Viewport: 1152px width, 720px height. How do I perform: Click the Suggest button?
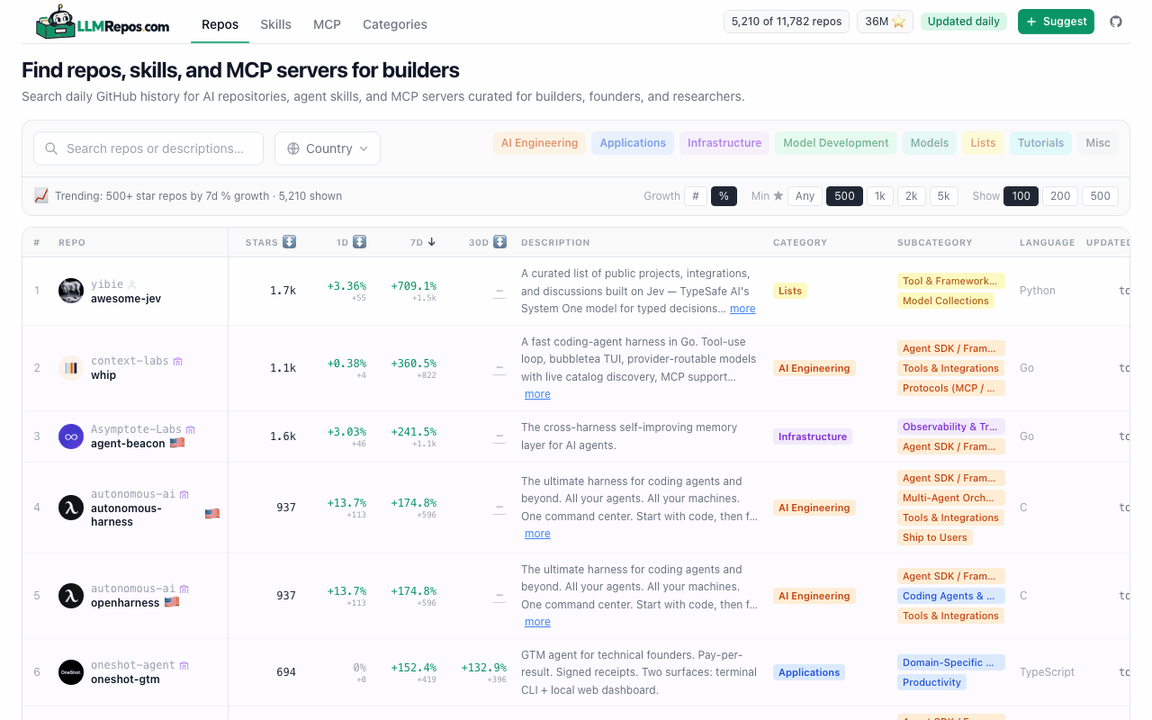(1056, 21)
